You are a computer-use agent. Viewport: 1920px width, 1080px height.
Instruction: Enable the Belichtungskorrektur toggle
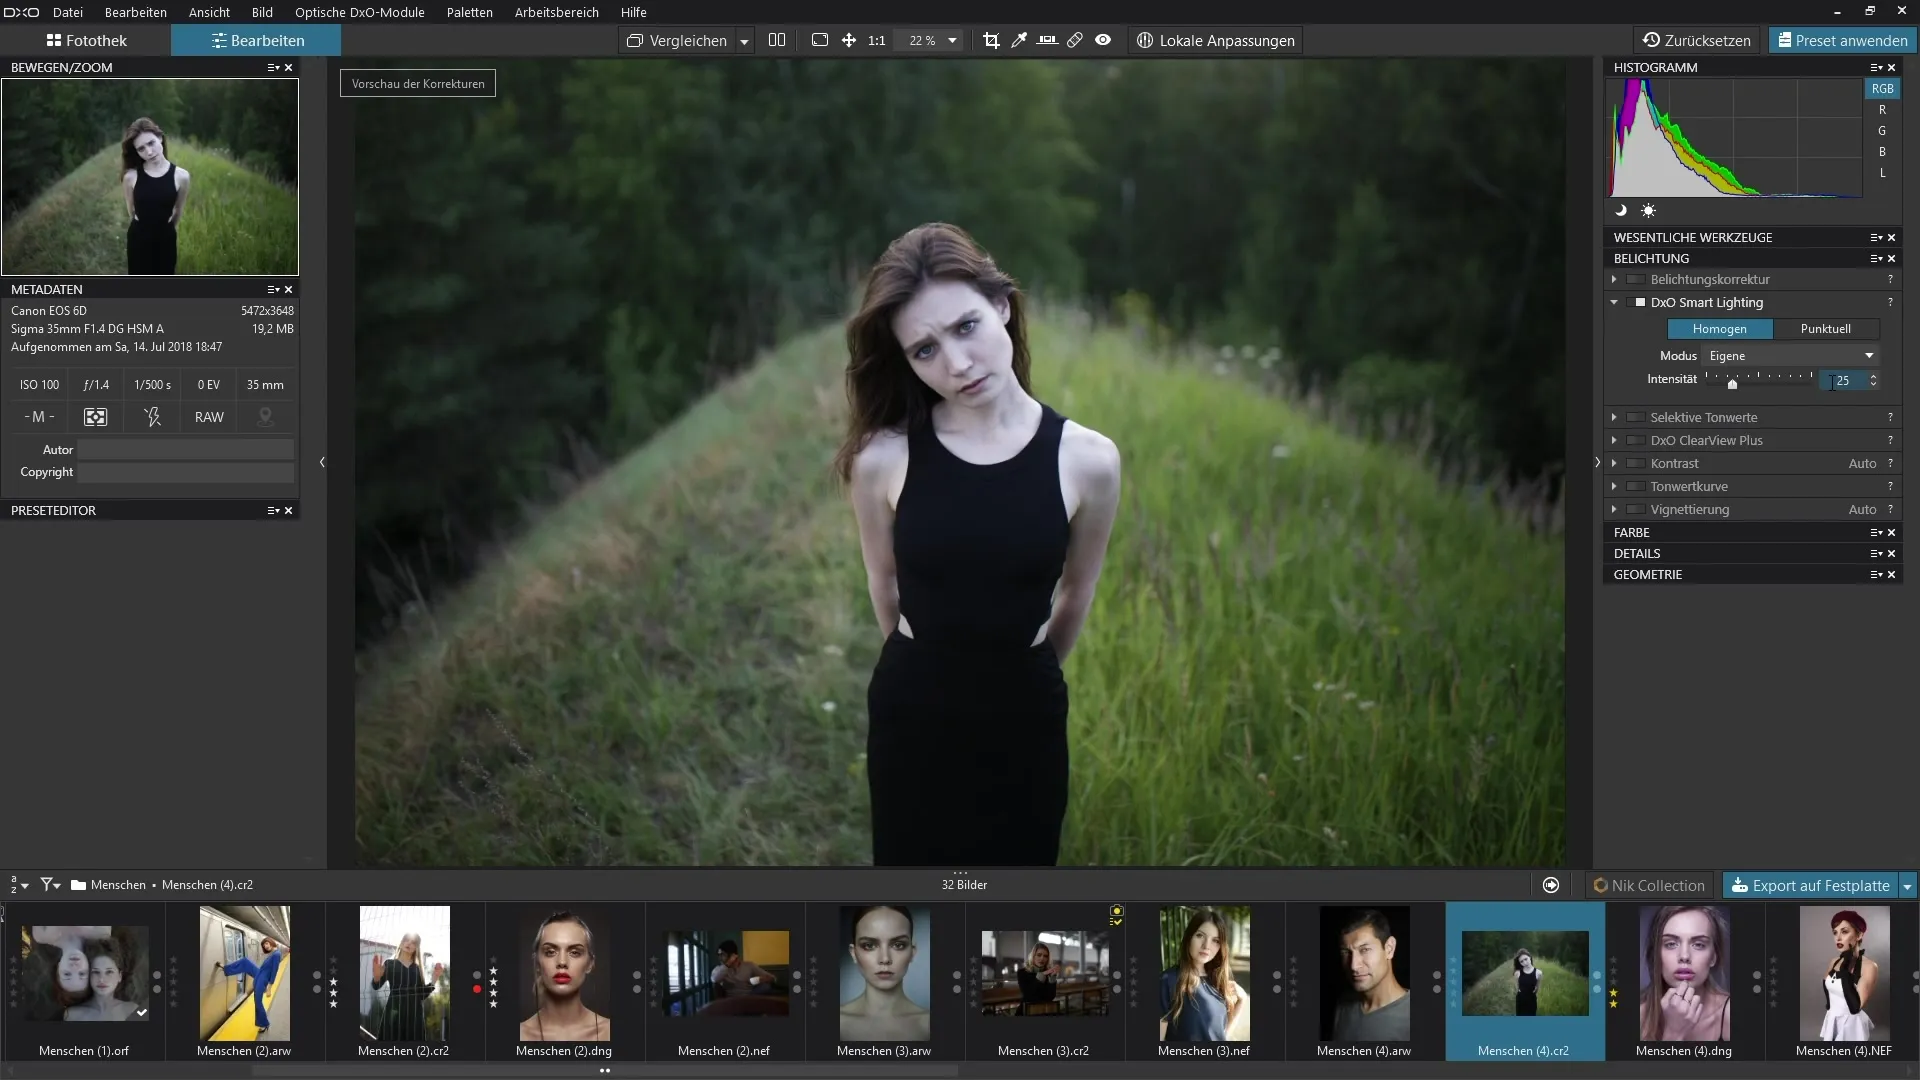tap(1636, 280)
